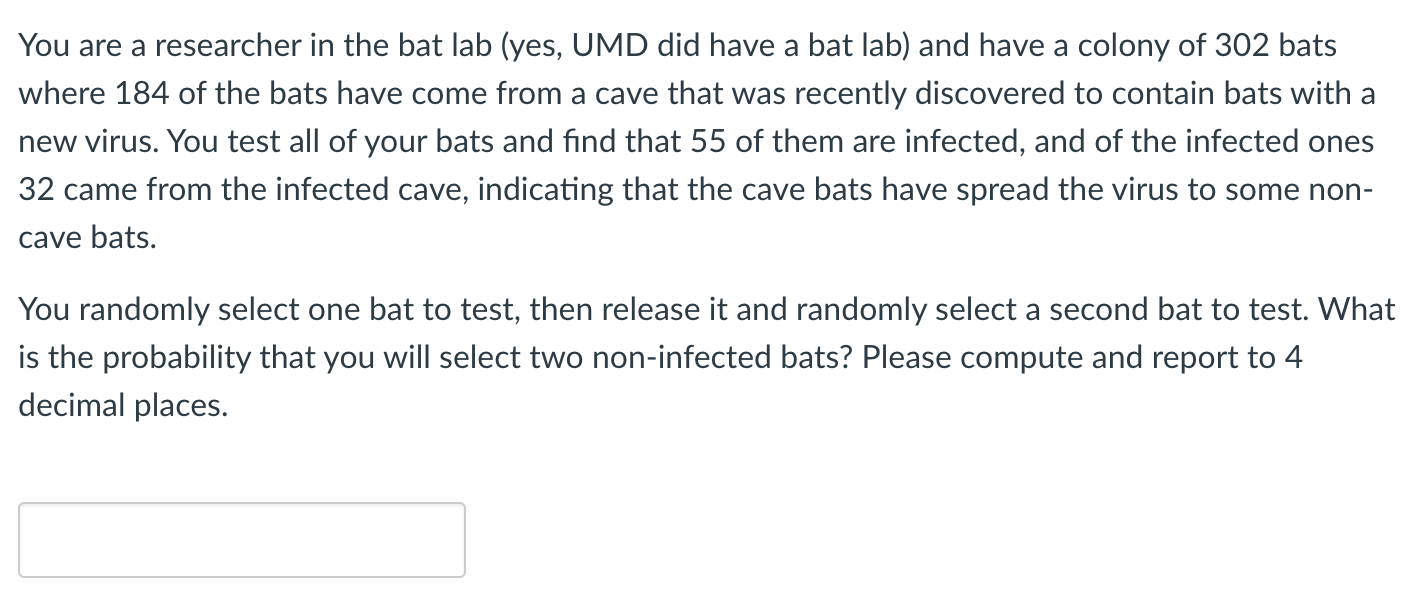Image resolution: width=1414 pixels, height=606 pixels.
Task: Click inside the response text box
Action: click(x=240, y=540)
